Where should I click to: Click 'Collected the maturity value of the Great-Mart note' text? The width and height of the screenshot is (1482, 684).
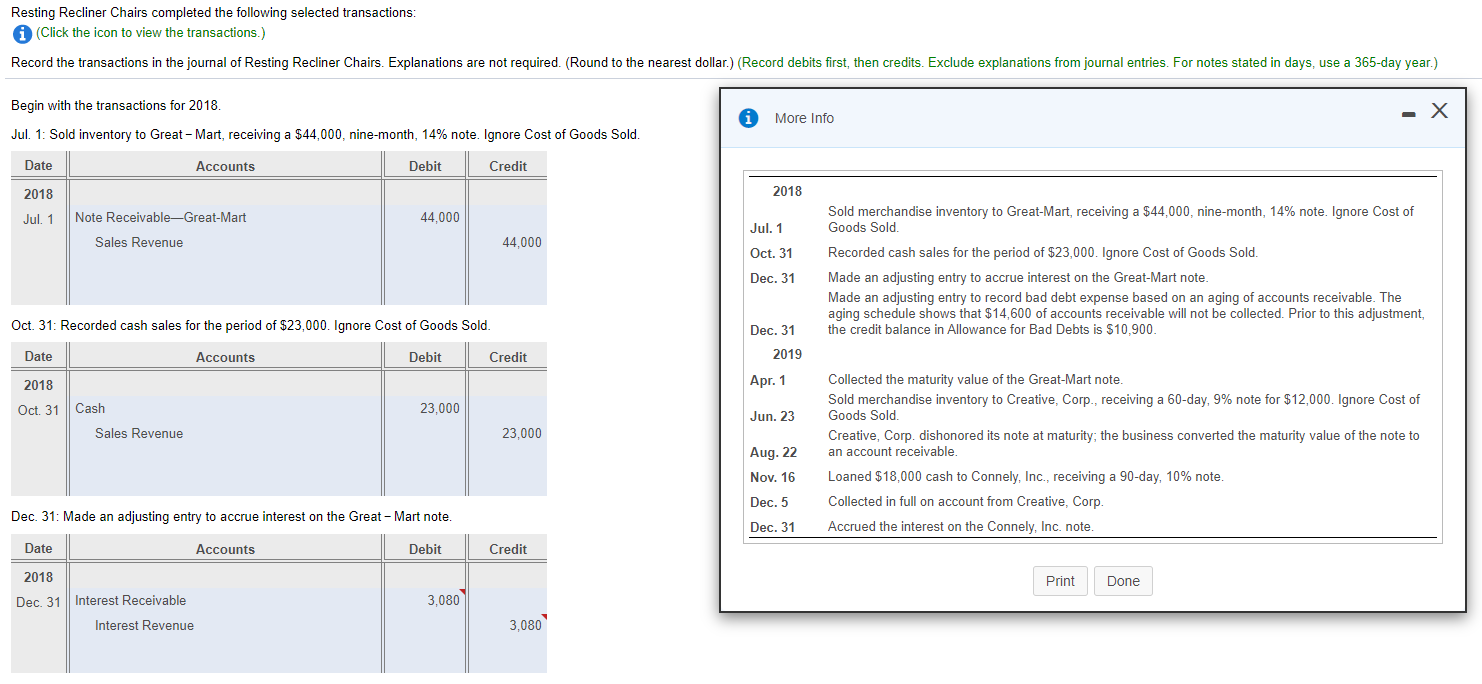coord(975,379)
